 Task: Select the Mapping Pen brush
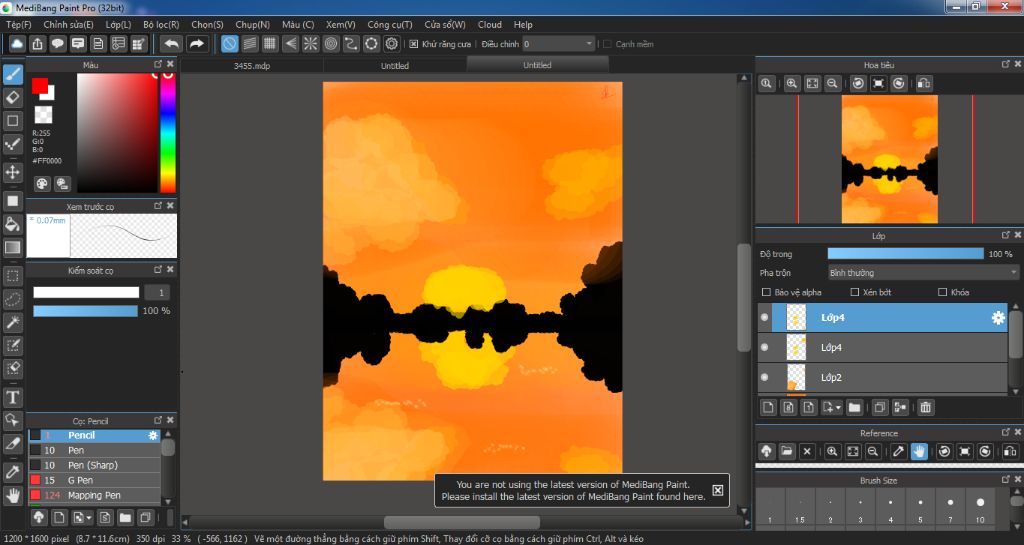[x=95, y=495]
